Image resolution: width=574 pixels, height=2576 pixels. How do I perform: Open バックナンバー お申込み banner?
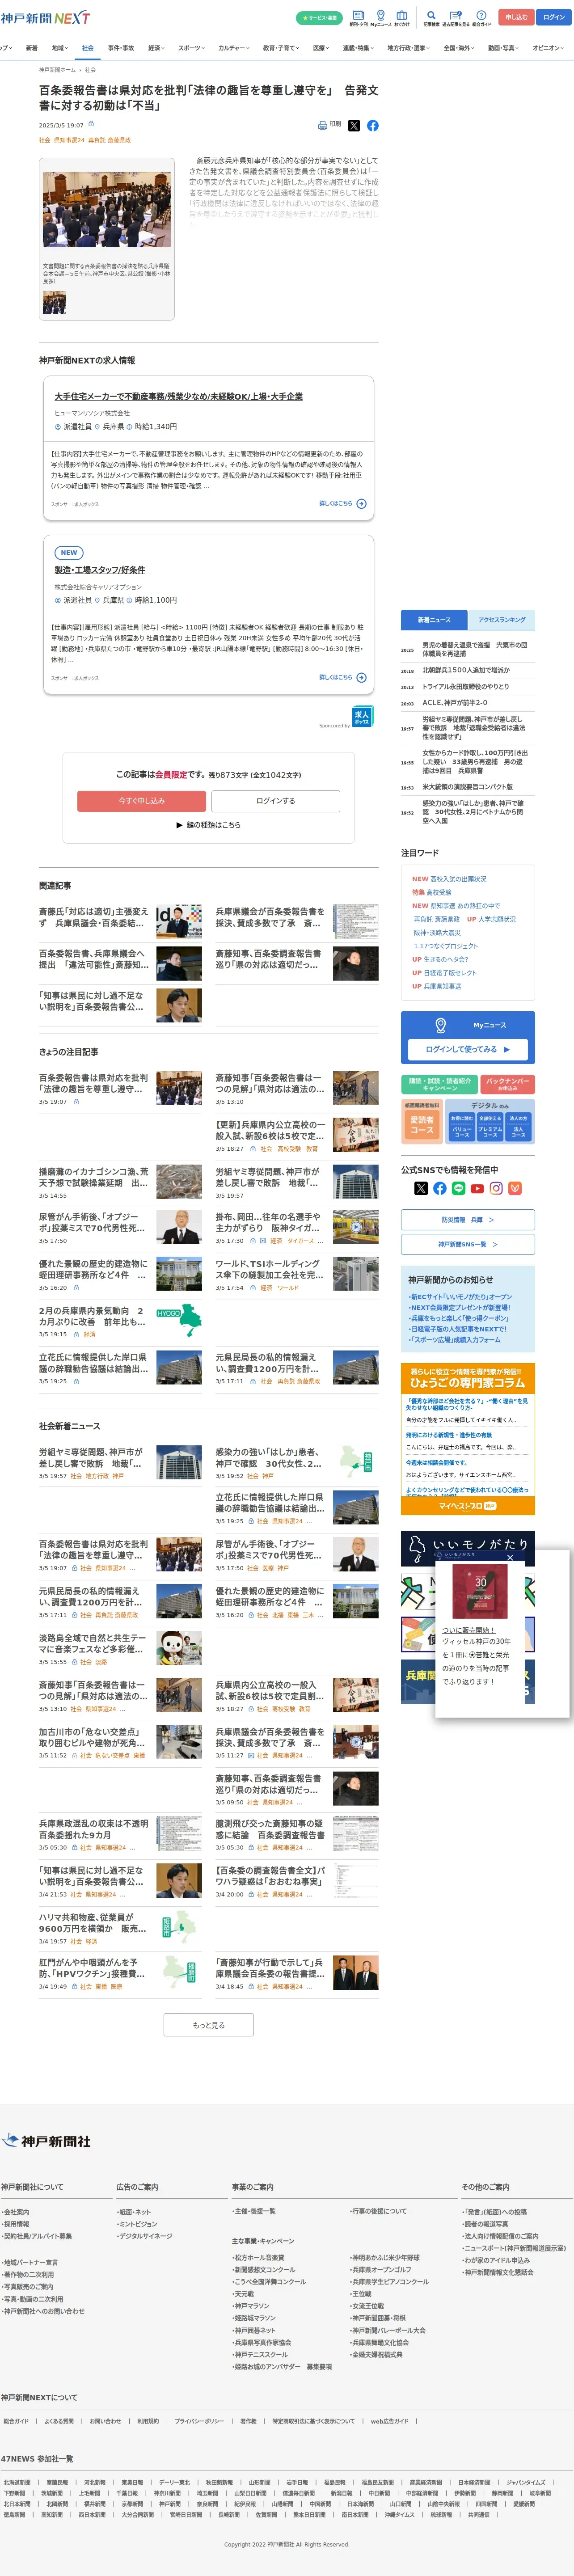pos(508,1084)
